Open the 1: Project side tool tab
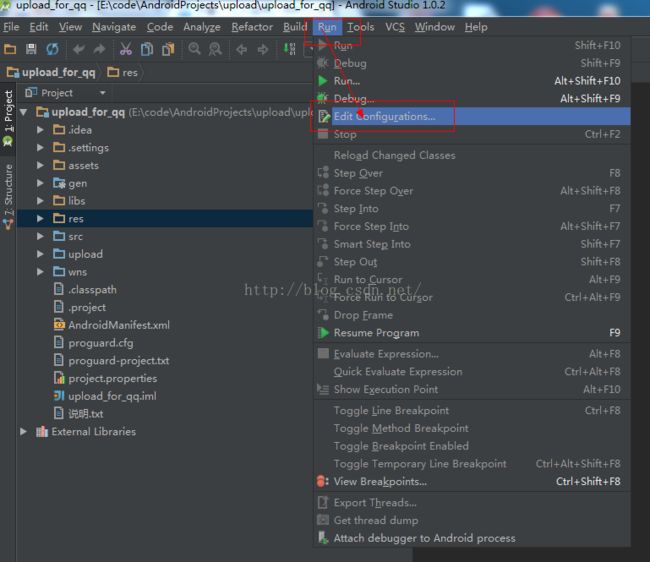 (x=8, y=119)
